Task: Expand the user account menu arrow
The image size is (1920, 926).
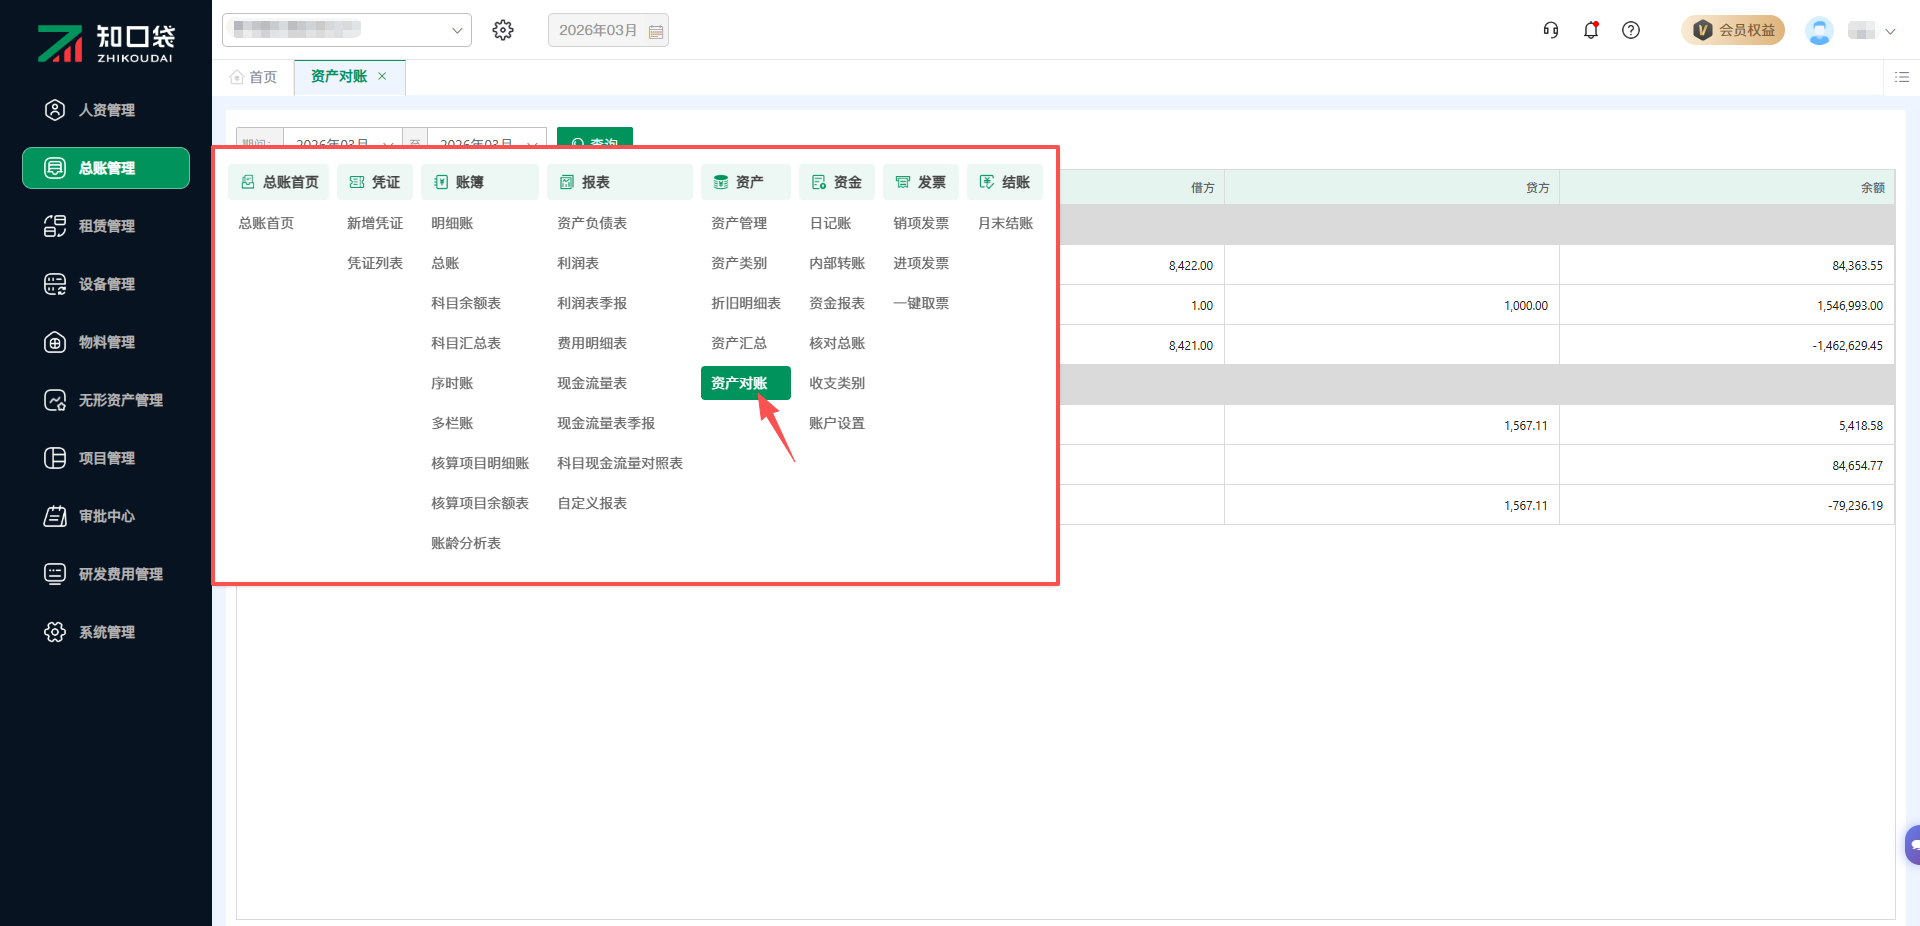Action: coord(1890,31)
